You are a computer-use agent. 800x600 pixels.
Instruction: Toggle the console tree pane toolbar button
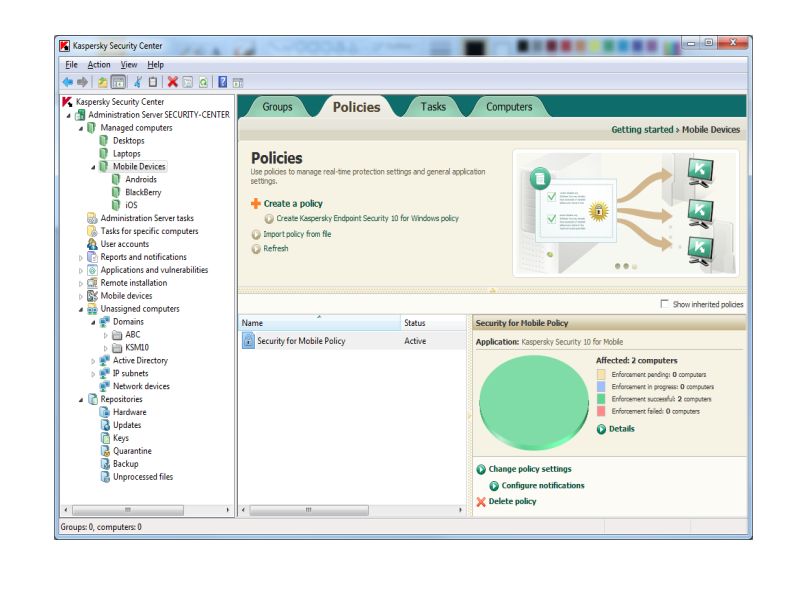point(118,82)
